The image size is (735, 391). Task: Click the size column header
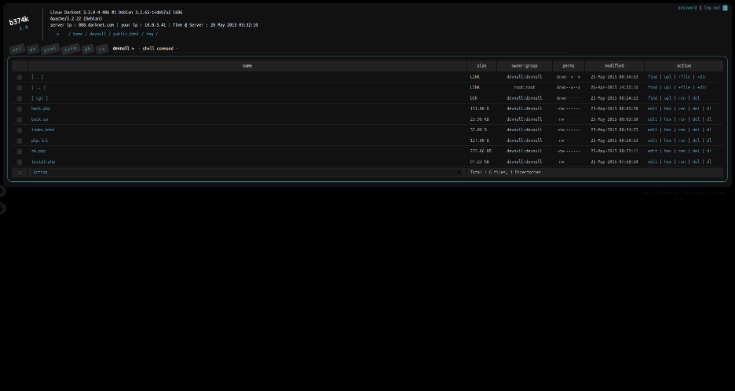[x=482, y=66]
